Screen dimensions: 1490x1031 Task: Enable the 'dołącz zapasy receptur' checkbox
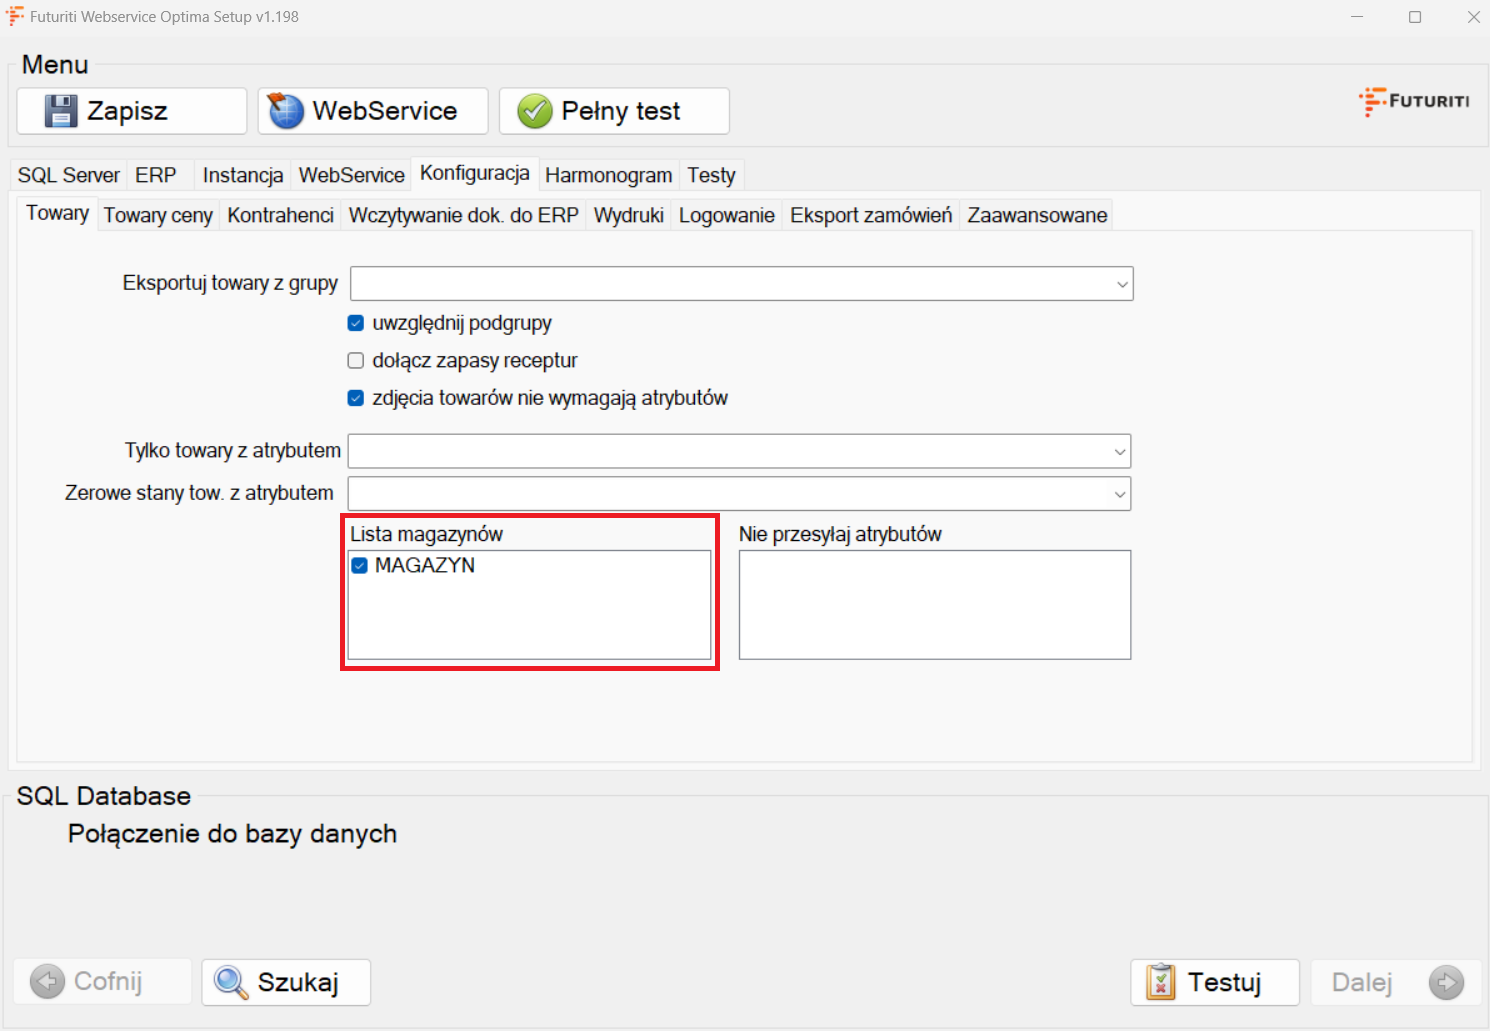click(355, 361)
